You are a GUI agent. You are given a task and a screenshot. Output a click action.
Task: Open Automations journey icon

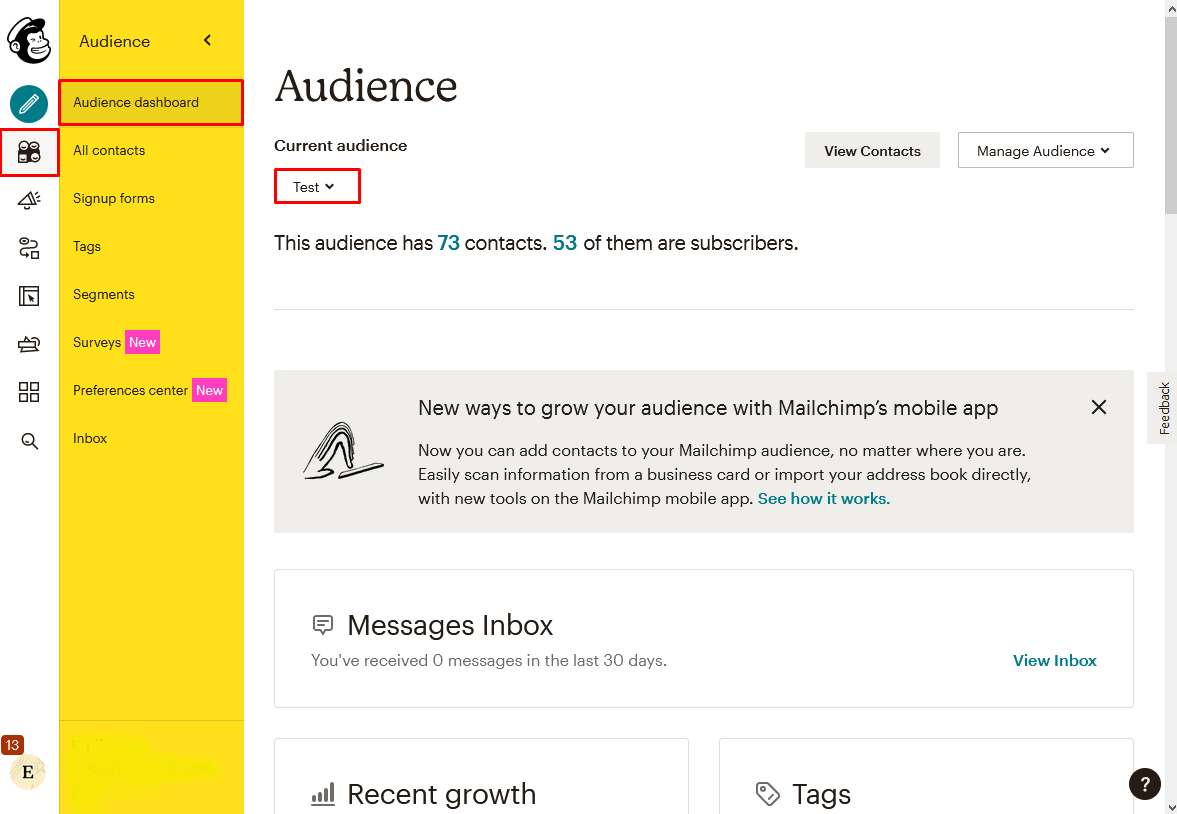pyautogui.click(x=29, y=248)
